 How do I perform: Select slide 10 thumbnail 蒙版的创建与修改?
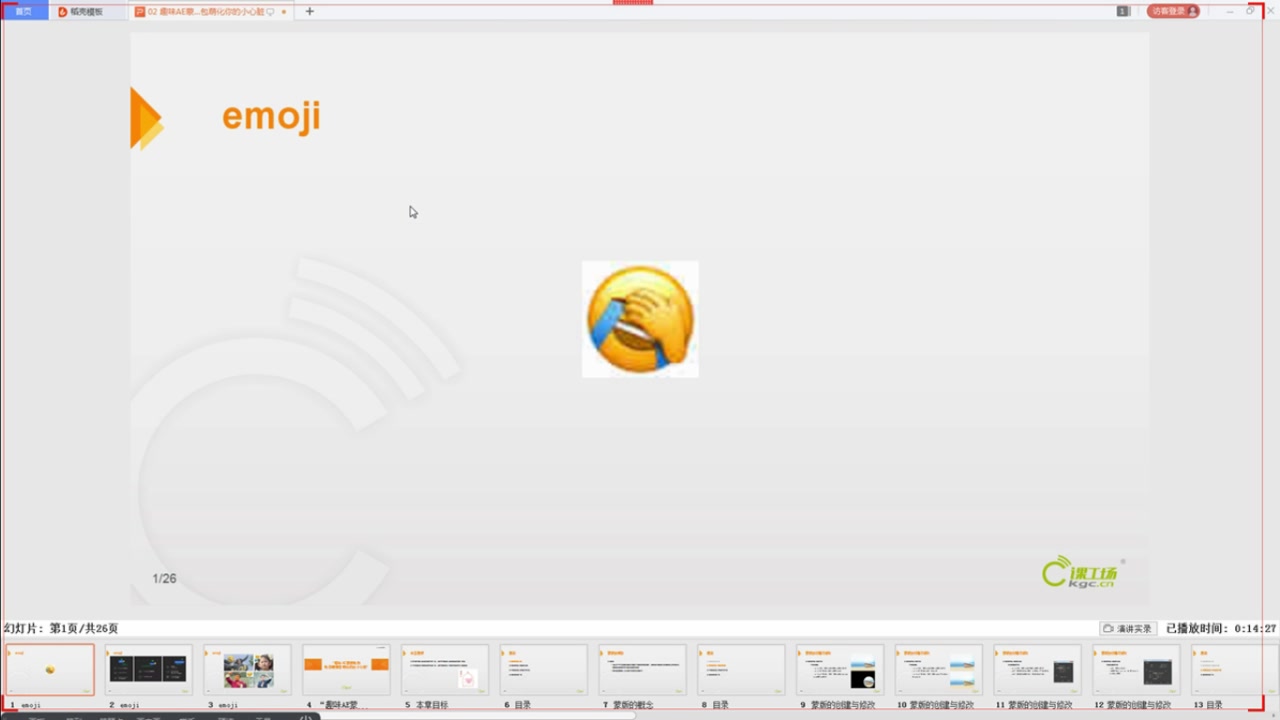[x=939, y=669]
